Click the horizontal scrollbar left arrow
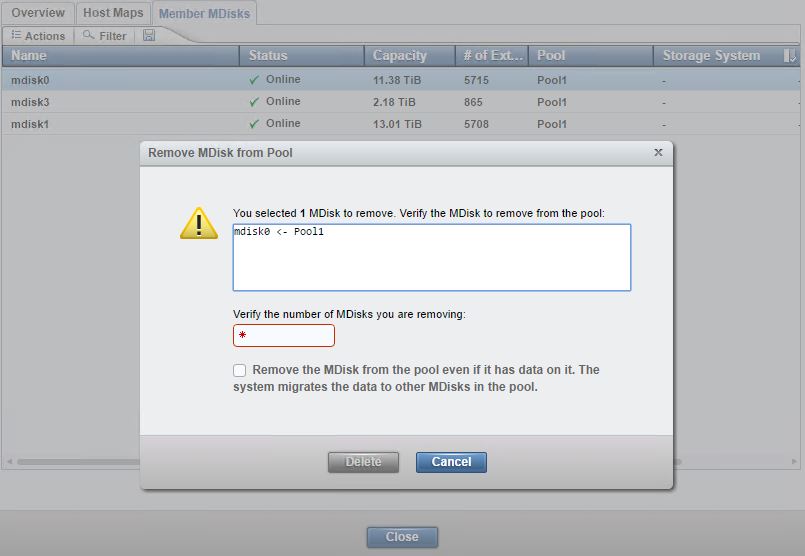Viewport: 805px width, 556px height. pos(9,462)
